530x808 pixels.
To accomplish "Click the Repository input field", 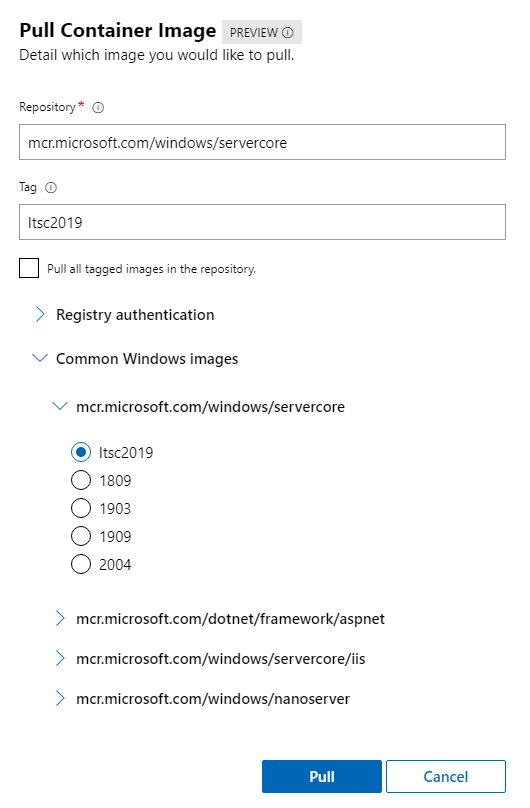I will tap(262, 142).
